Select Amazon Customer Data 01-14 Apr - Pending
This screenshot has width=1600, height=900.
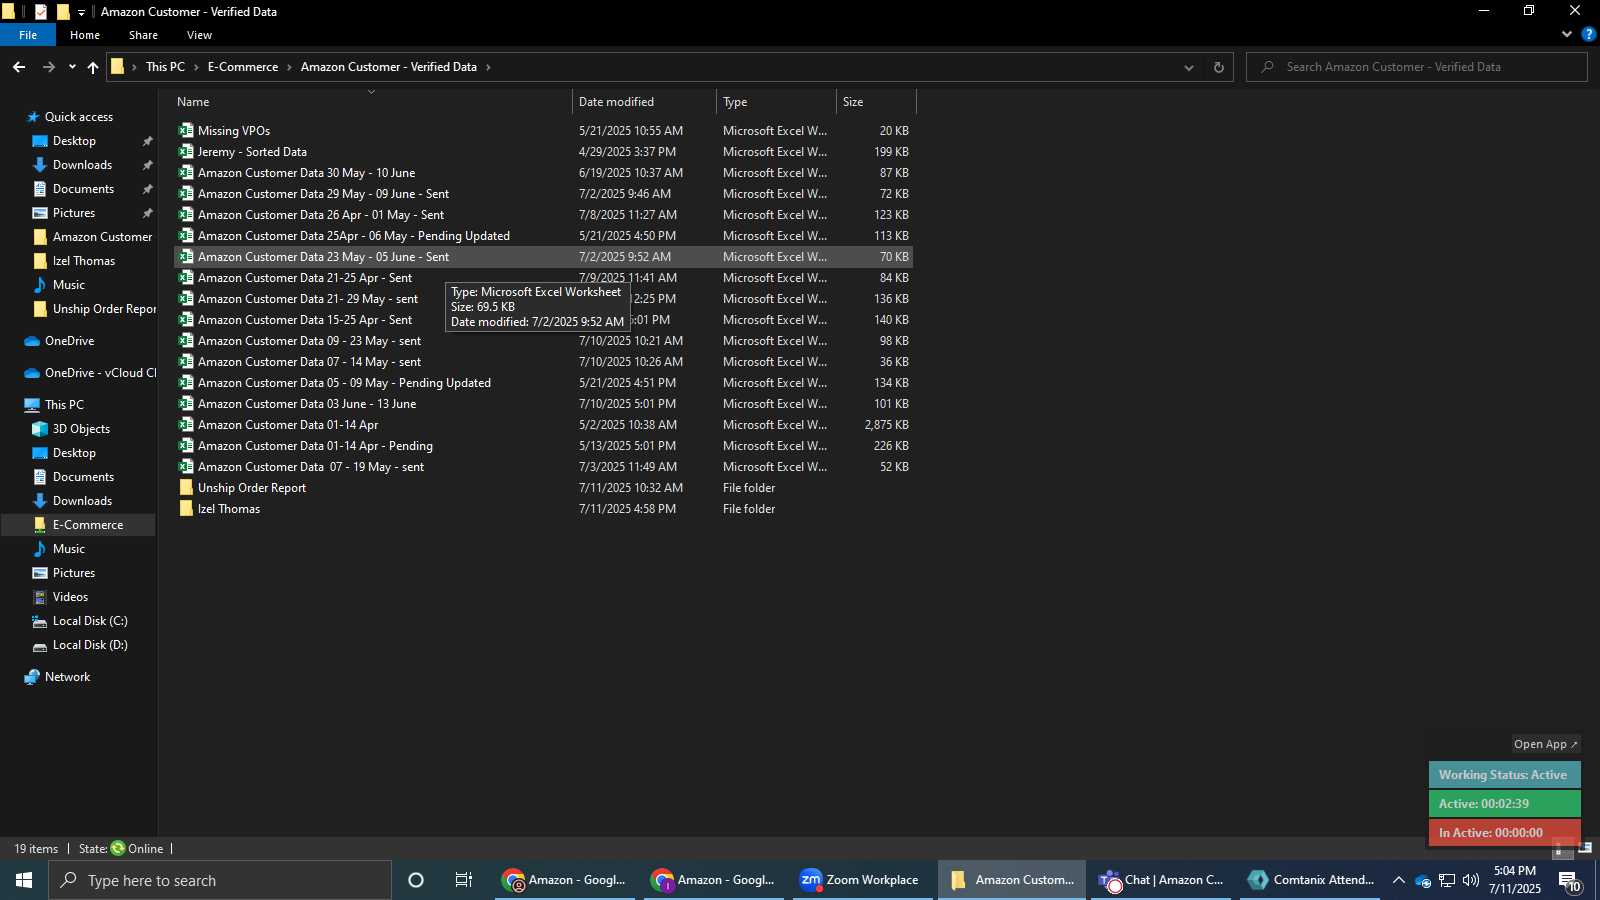point(315,446)
